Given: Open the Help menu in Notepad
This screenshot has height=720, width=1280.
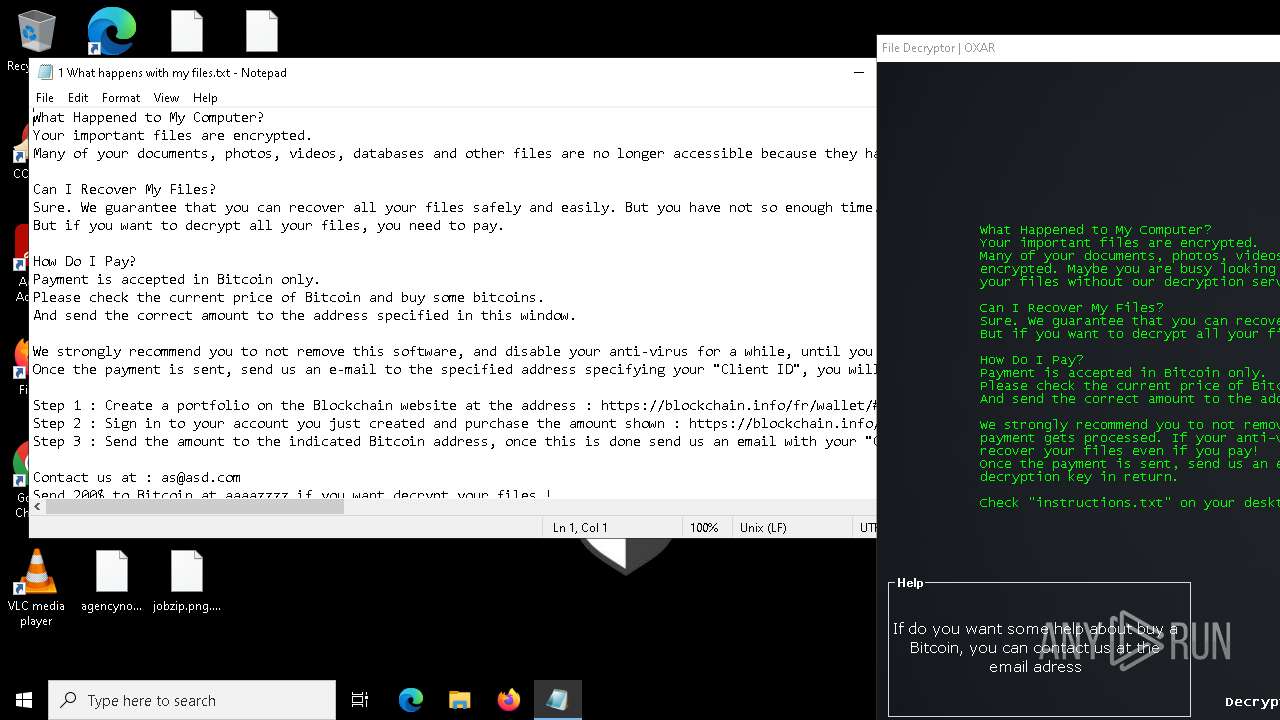Looking at the screenshot, I should coord(205,98).
